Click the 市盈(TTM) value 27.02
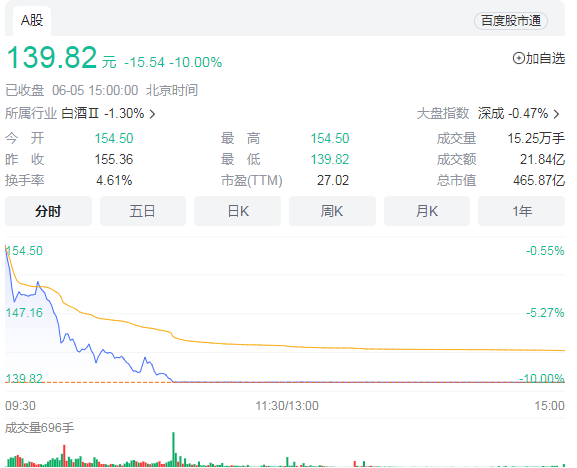 coord(333,181)
